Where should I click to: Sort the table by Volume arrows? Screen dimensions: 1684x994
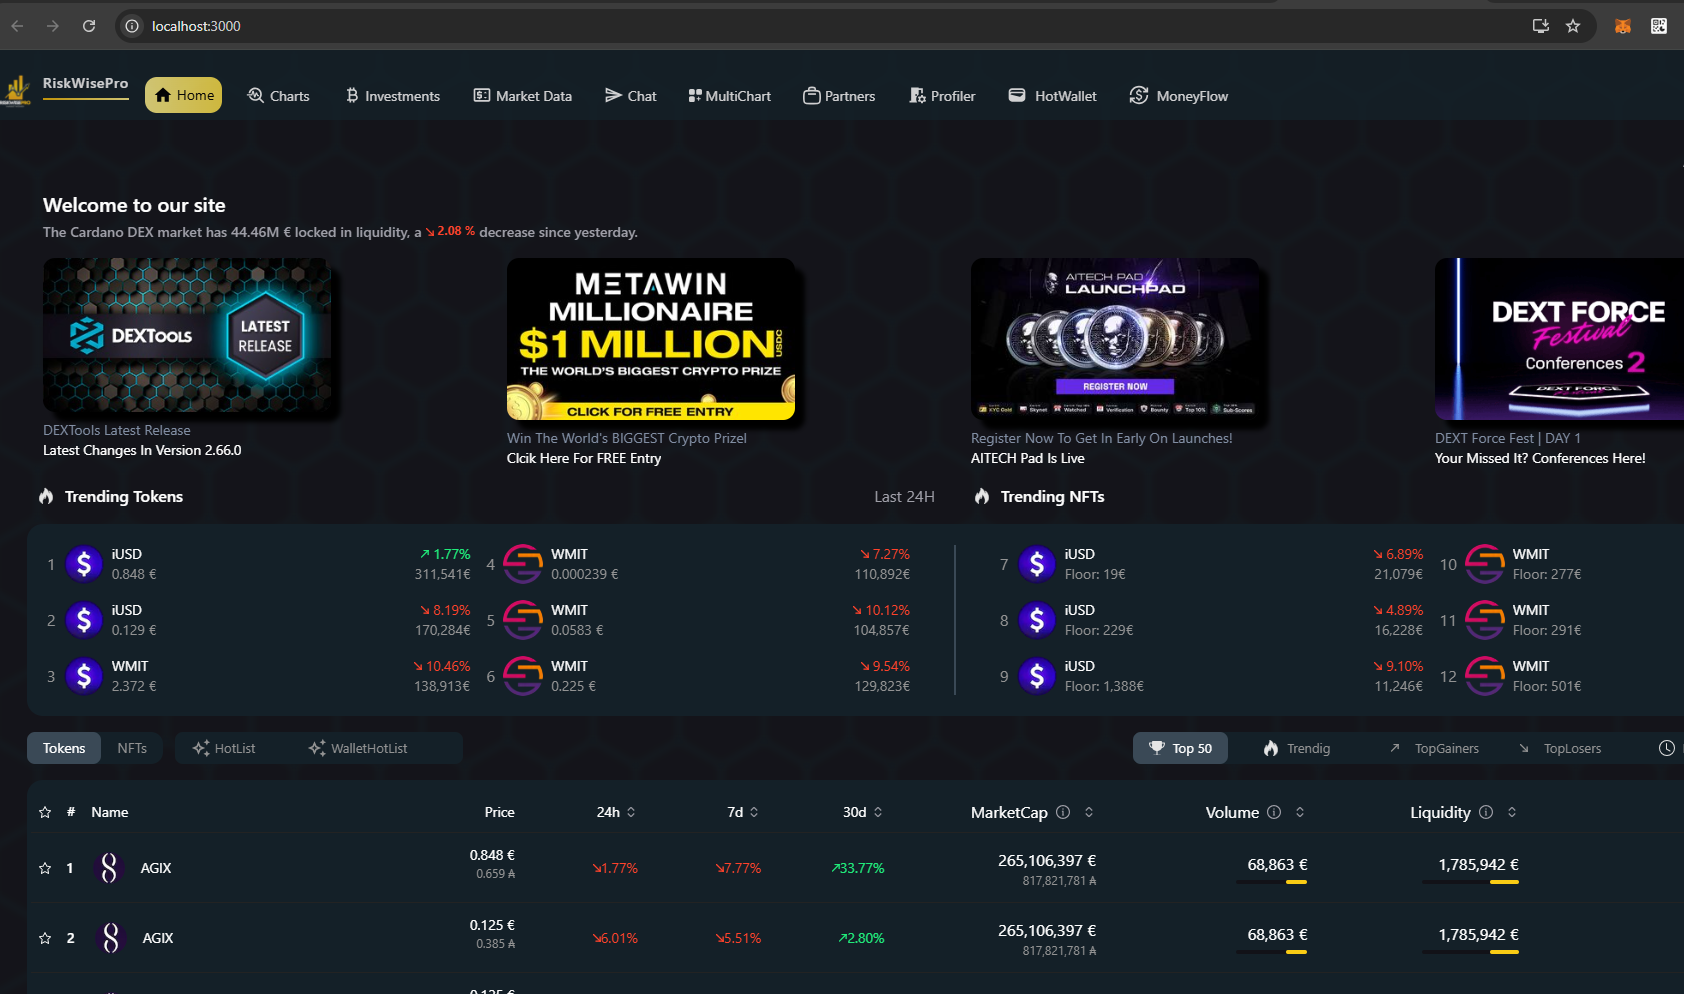pyautogui.click(x=1300, y=812)
